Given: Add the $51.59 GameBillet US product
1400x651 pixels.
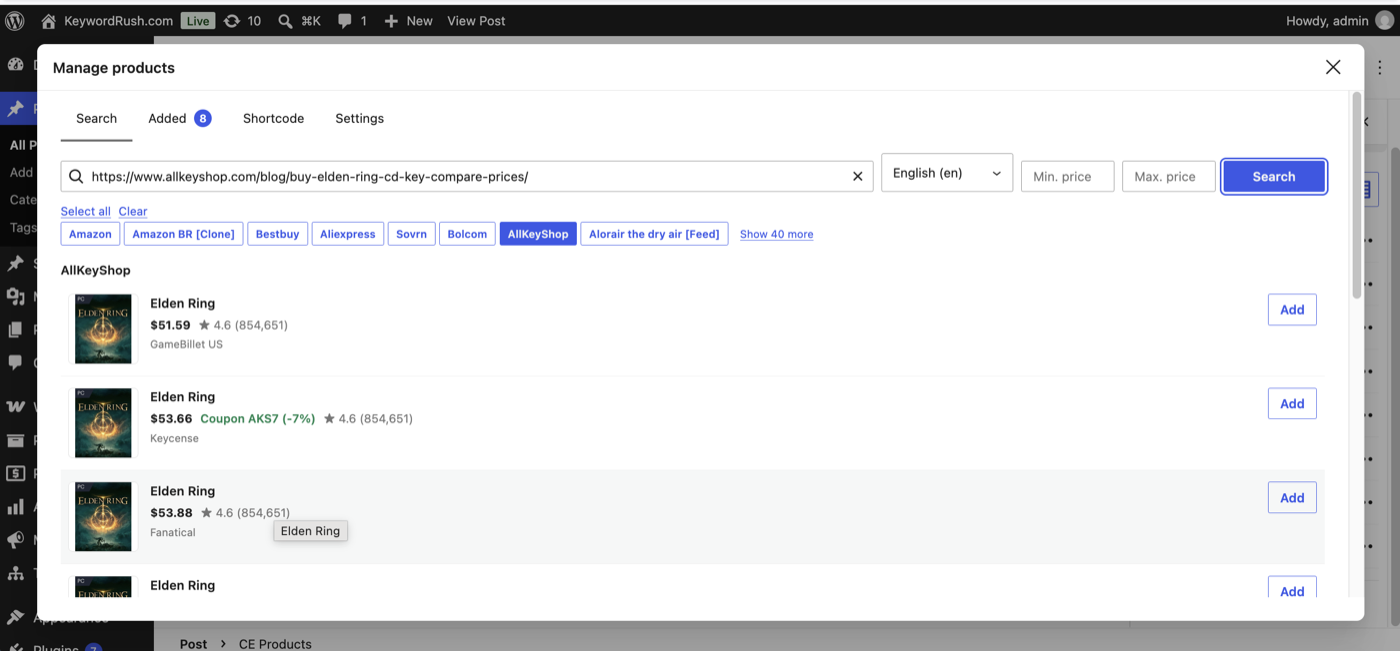Looking at the screenshot, I should coord(1292,310).
